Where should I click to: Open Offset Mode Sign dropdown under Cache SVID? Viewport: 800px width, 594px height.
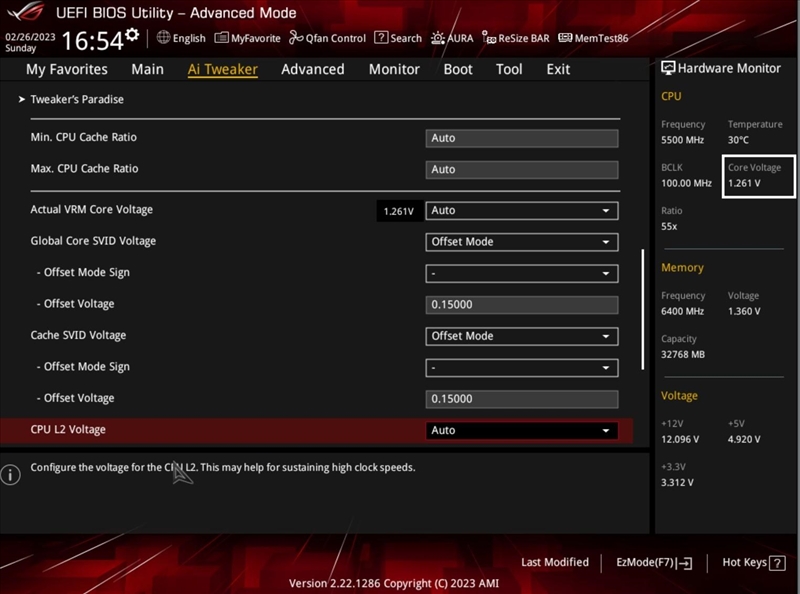point(521,368)
